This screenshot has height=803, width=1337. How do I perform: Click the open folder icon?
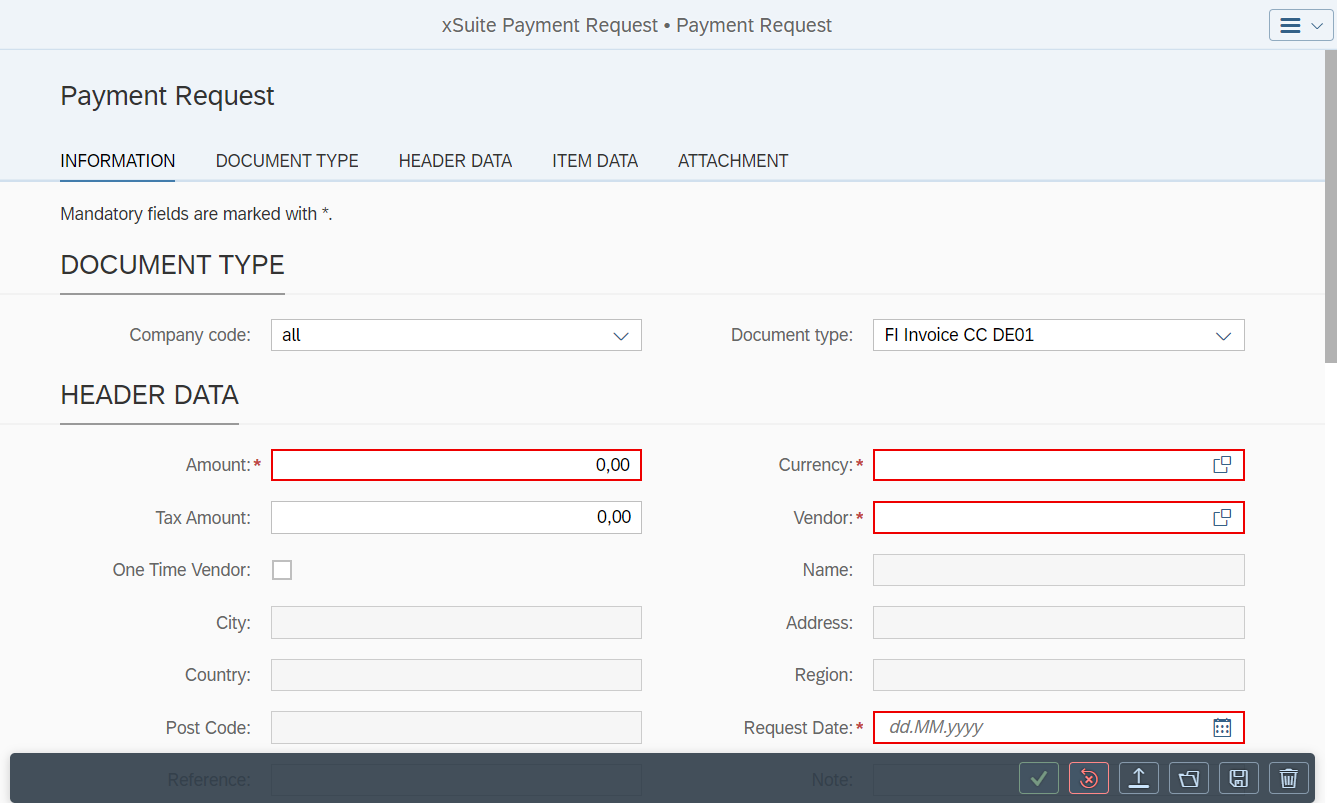pyautogui.click(x=1189, y=778)
